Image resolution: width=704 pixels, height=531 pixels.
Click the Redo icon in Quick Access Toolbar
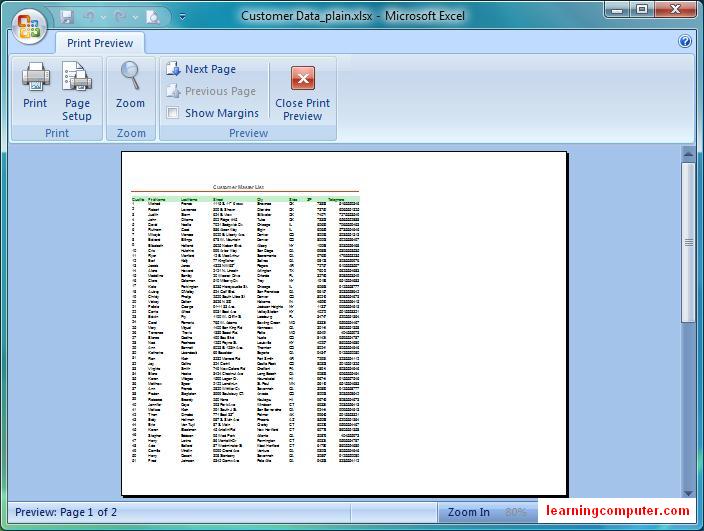click(x=120, y=17)
